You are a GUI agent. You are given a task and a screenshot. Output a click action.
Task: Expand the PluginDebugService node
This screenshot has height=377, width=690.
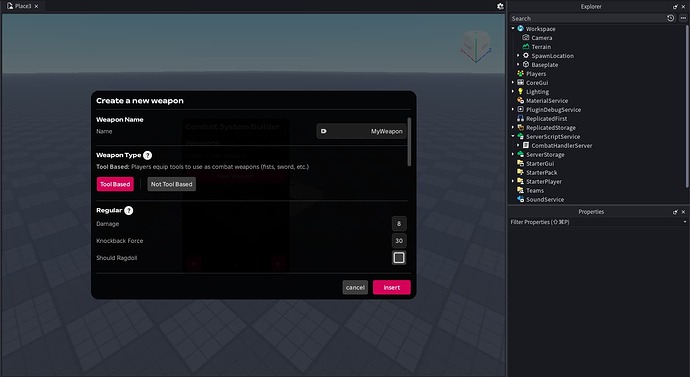[513, 110]
